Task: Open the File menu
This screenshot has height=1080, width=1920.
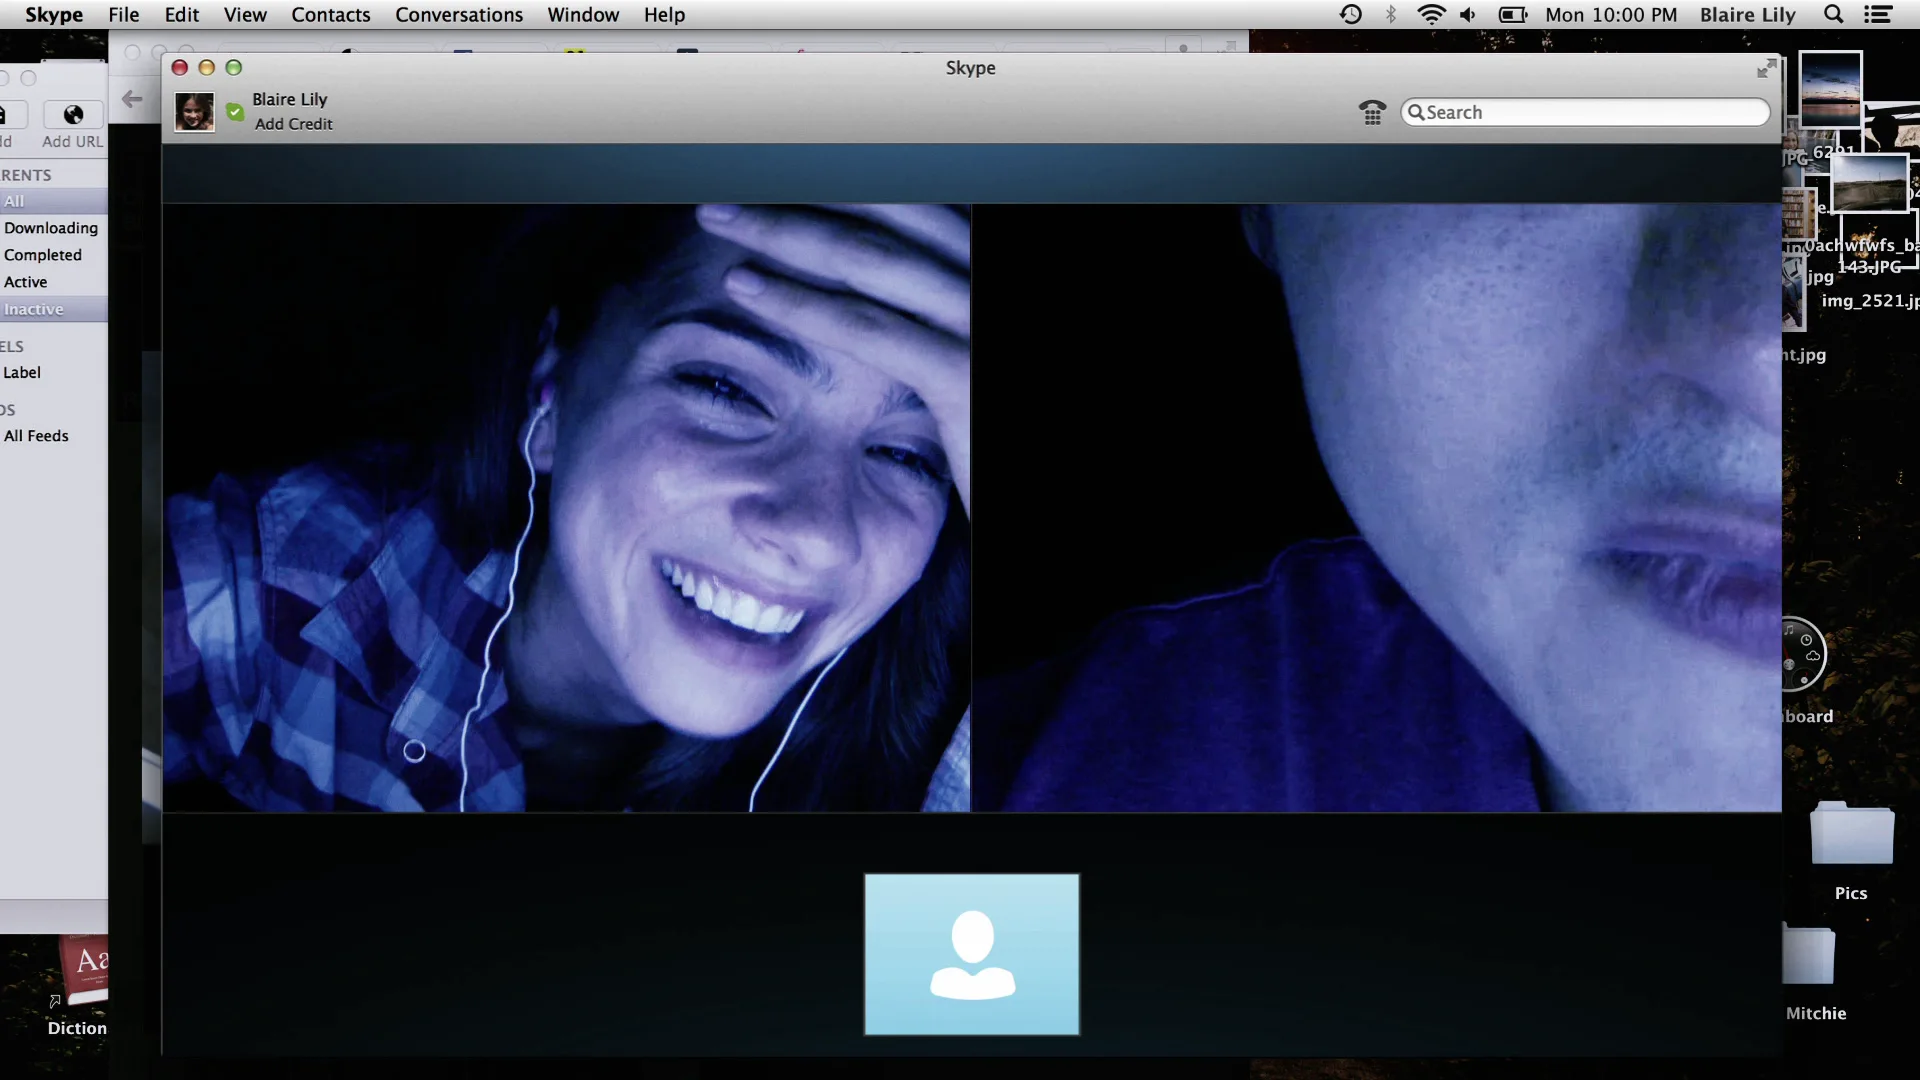Action: click(x=124, y=15)
